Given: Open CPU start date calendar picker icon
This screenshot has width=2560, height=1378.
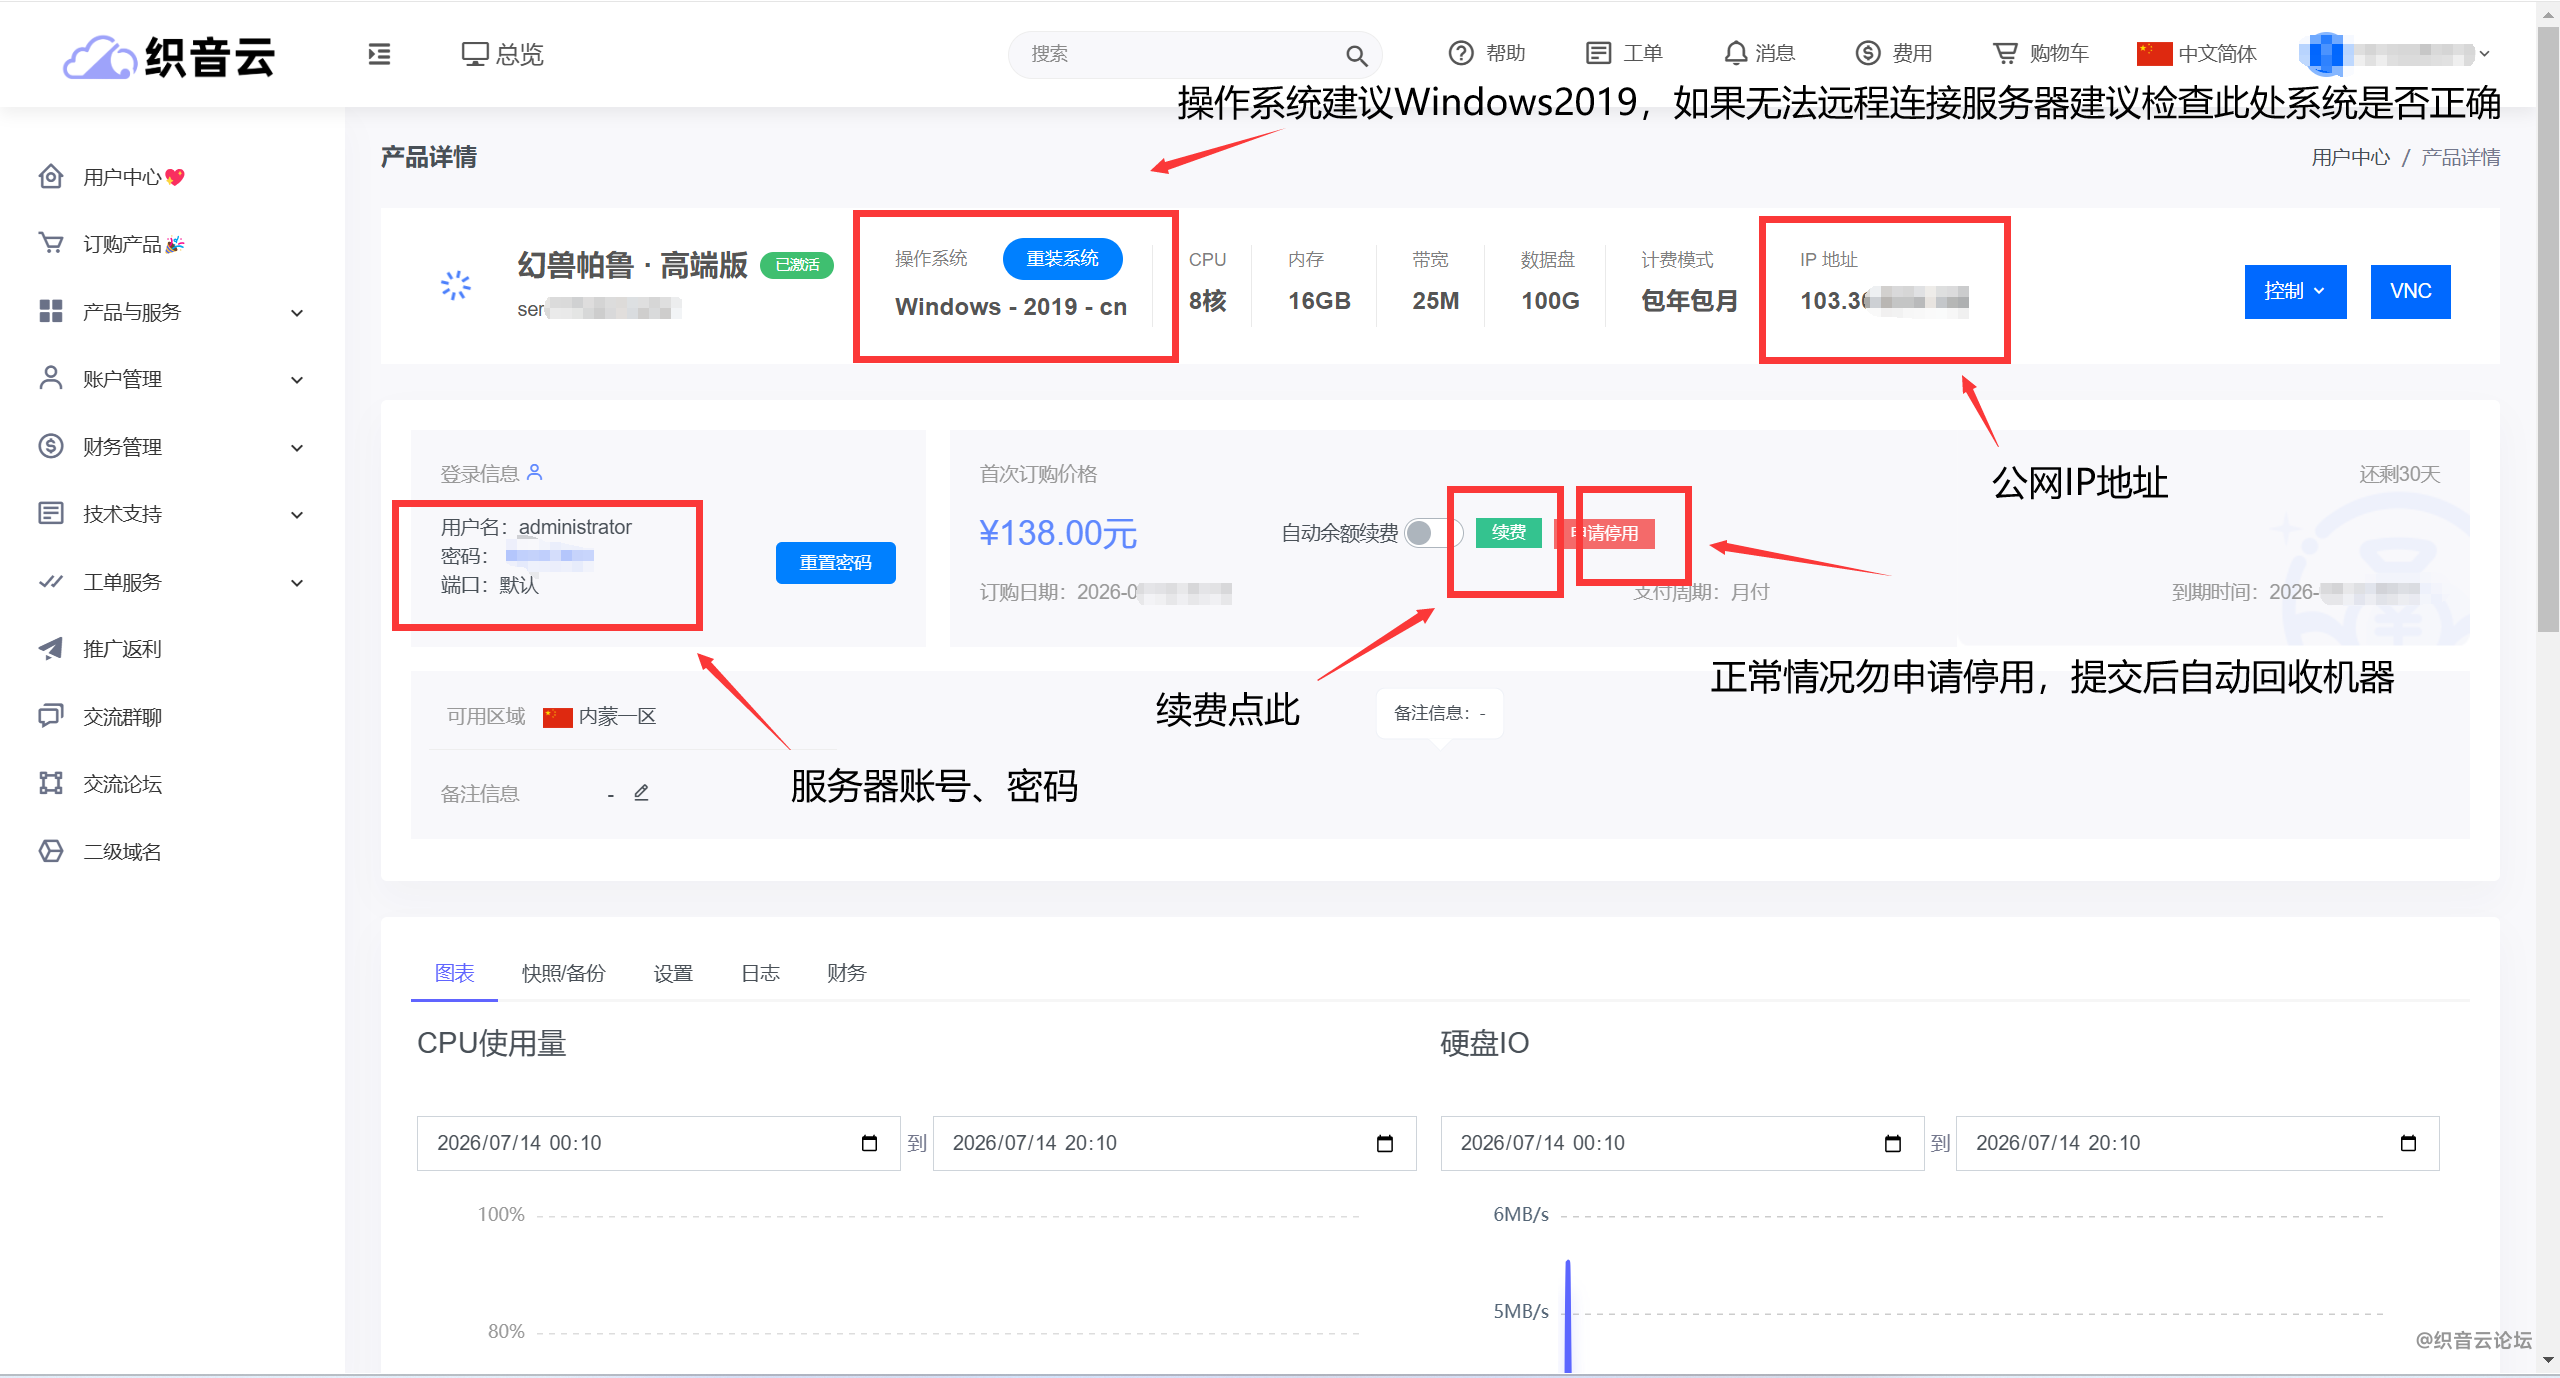Looking at the screenshot, I should [869, 1143].
